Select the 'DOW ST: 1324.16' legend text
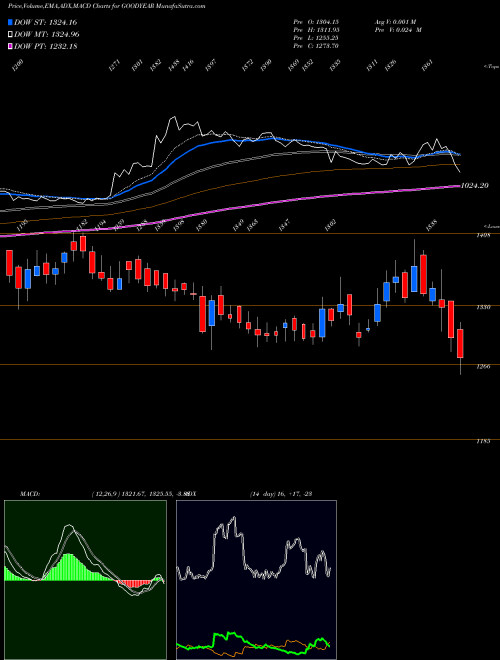500x660 pixels. pyautogui.click(x=45, y=22)
